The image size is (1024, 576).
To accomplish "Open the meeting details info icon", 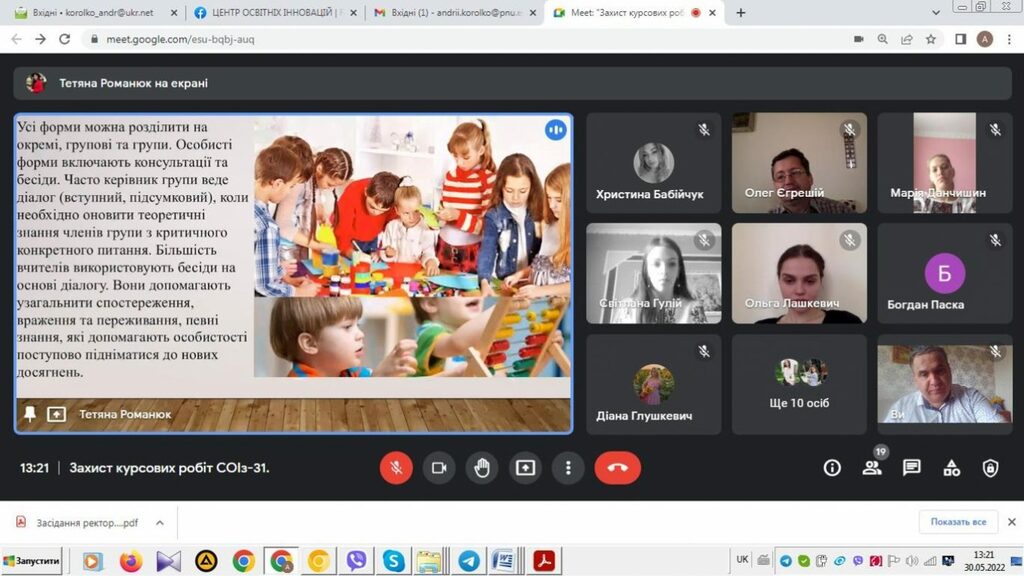I will pos(831,467).
